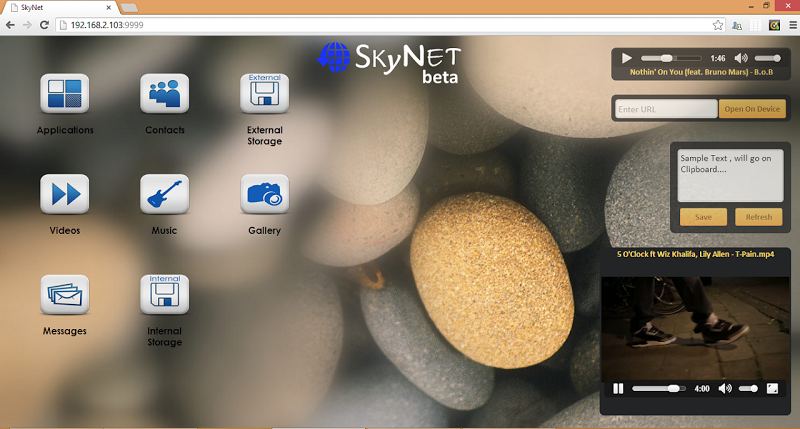Click the Gallery label text
The width and height of the screenshot is (800, 429).
(264, 231)
